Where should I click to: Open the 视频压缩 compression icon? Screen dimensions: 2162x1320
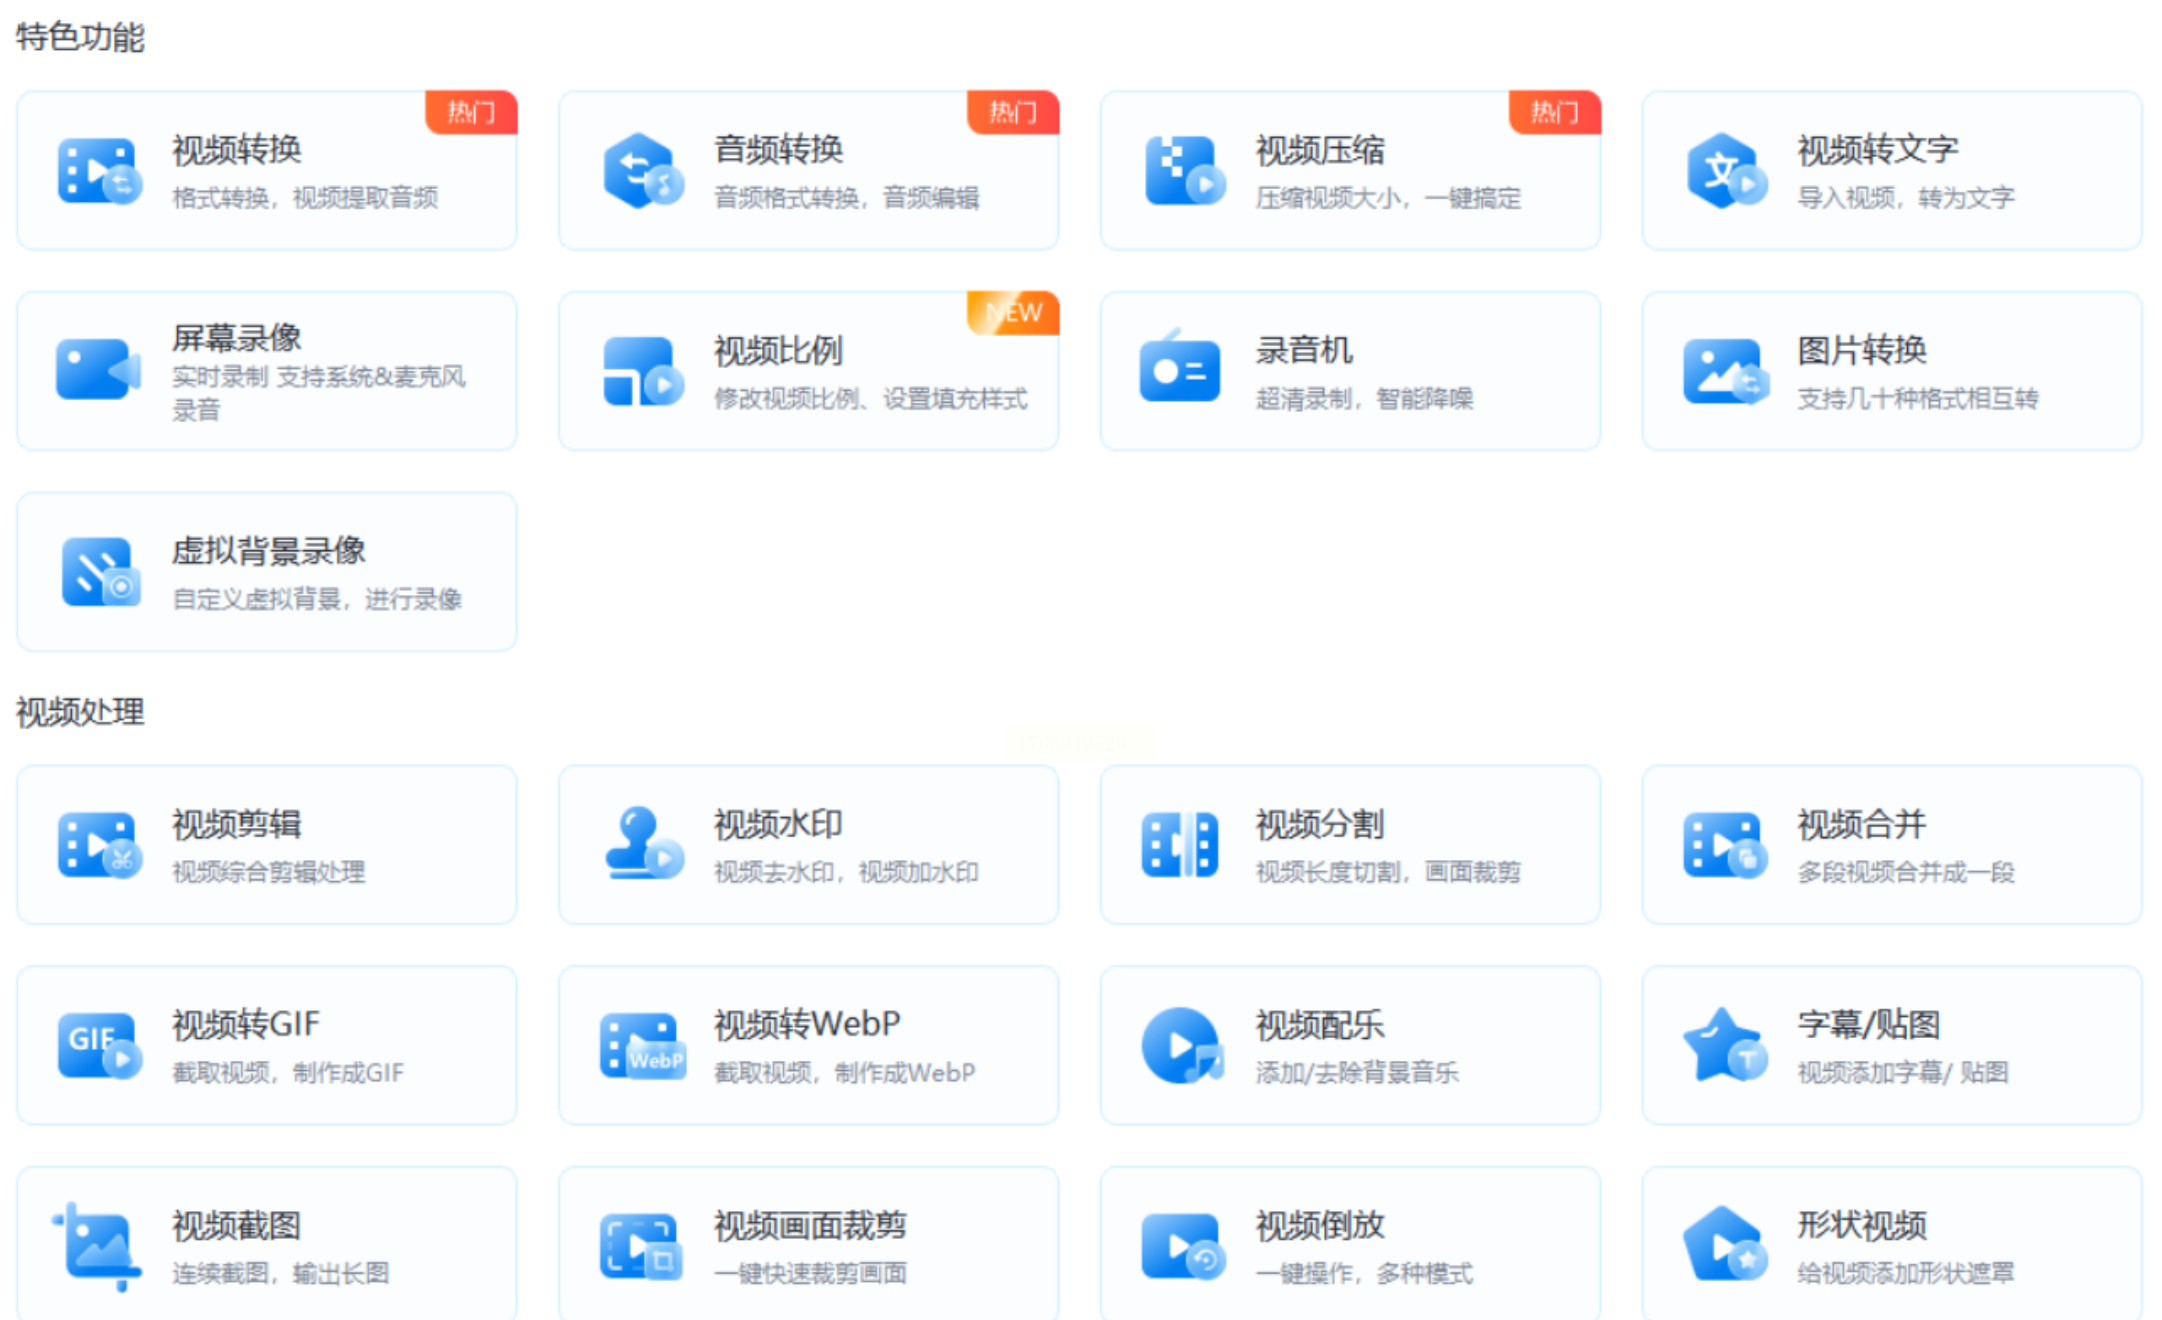[1183, 171]
